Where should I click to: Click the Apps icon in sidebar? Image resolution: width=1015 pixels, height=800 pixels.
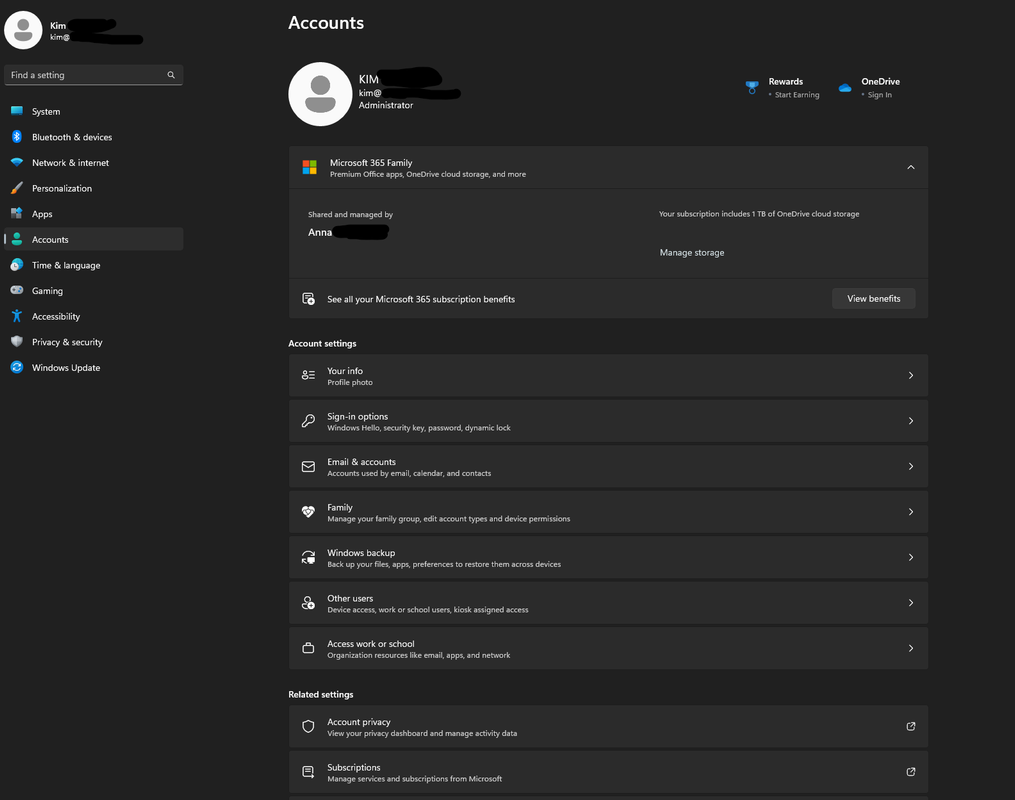17,214
